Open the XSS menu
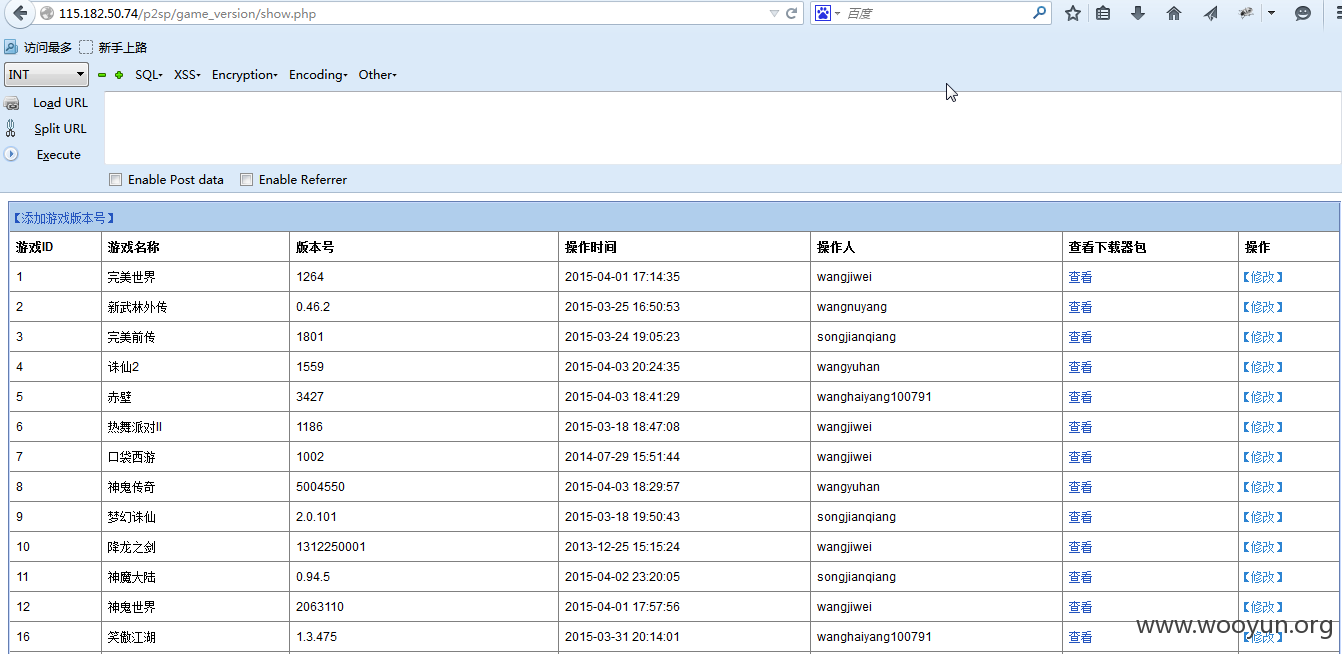 click(188, 75)
